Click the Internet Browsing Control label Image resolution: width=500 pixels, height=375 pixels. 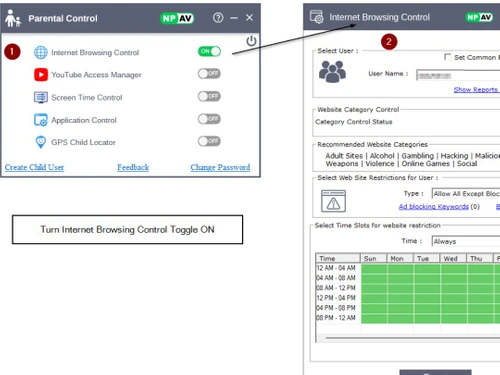point(95,53)
